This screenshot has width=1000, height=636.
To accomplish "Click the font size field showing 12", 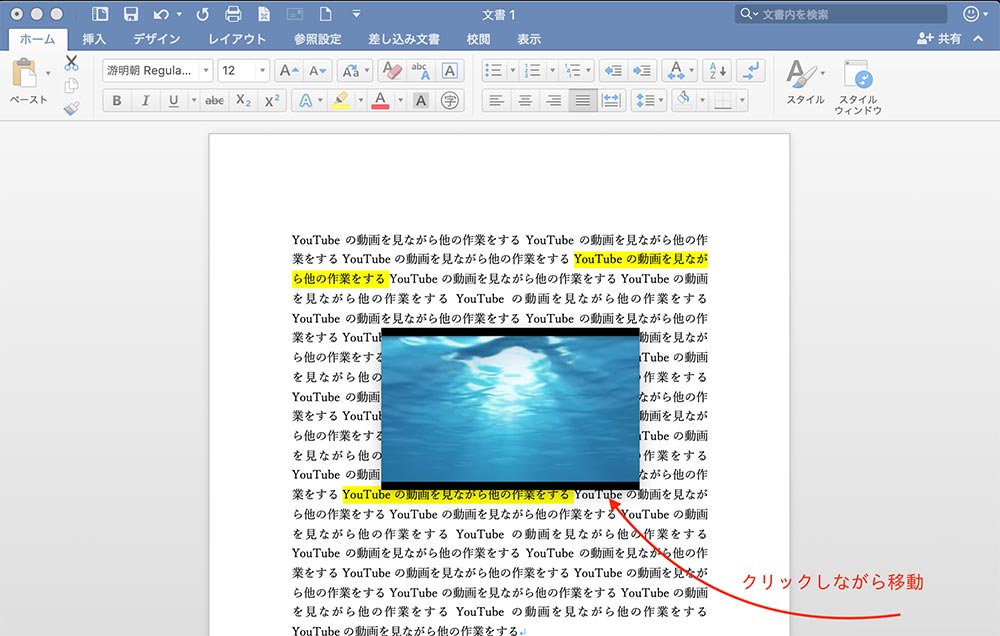I will (x=237, y=70).
